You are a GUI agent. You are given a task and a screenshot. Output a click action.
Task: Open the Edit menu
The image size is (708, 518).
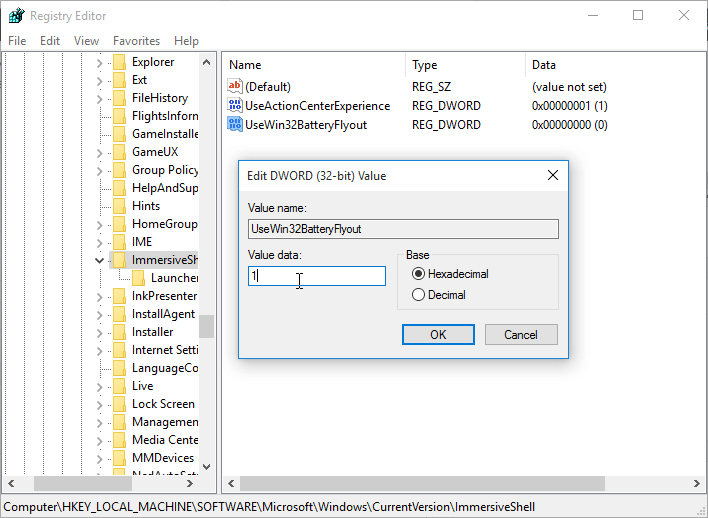(x=50, y=41)
